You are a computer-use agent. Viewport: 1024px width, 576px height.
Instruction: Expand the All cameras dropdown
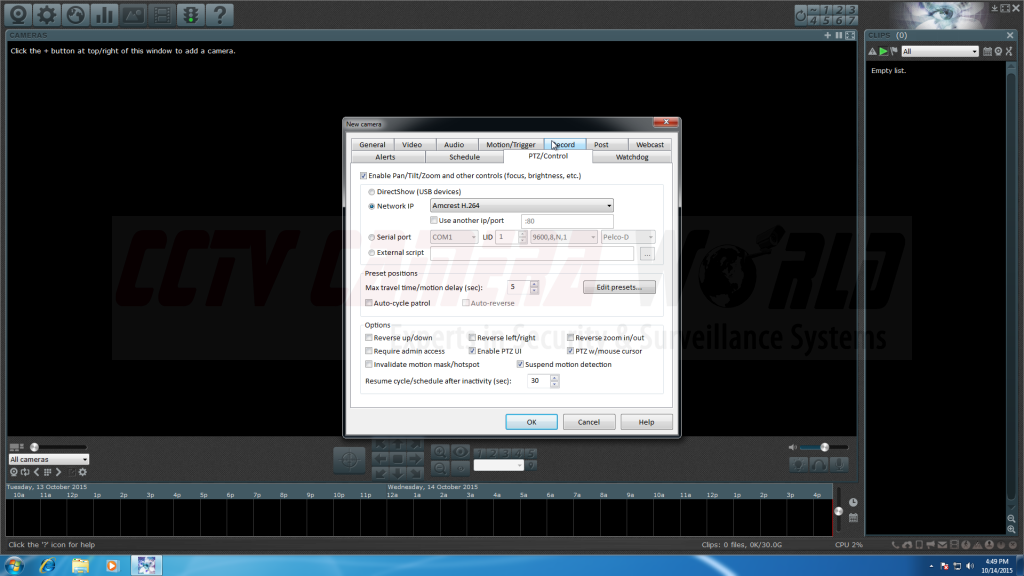click(48, 459)
